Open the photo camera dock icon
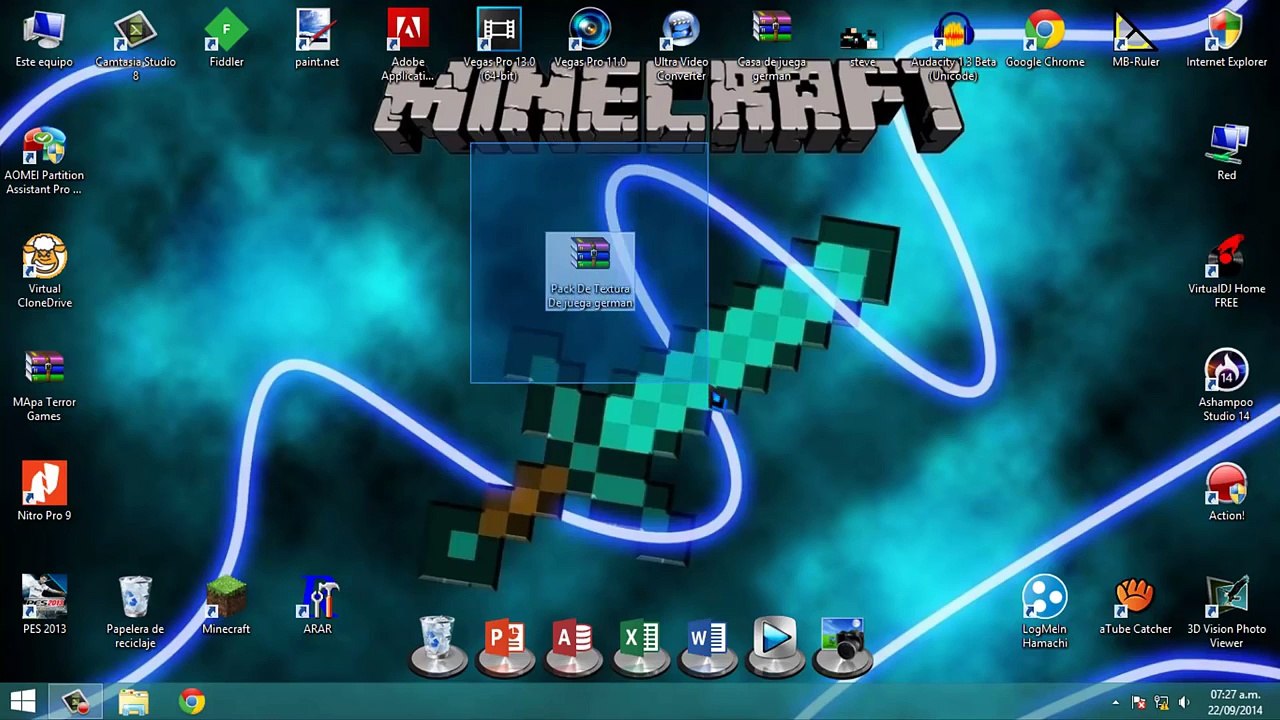 click(x=843, y=645)
